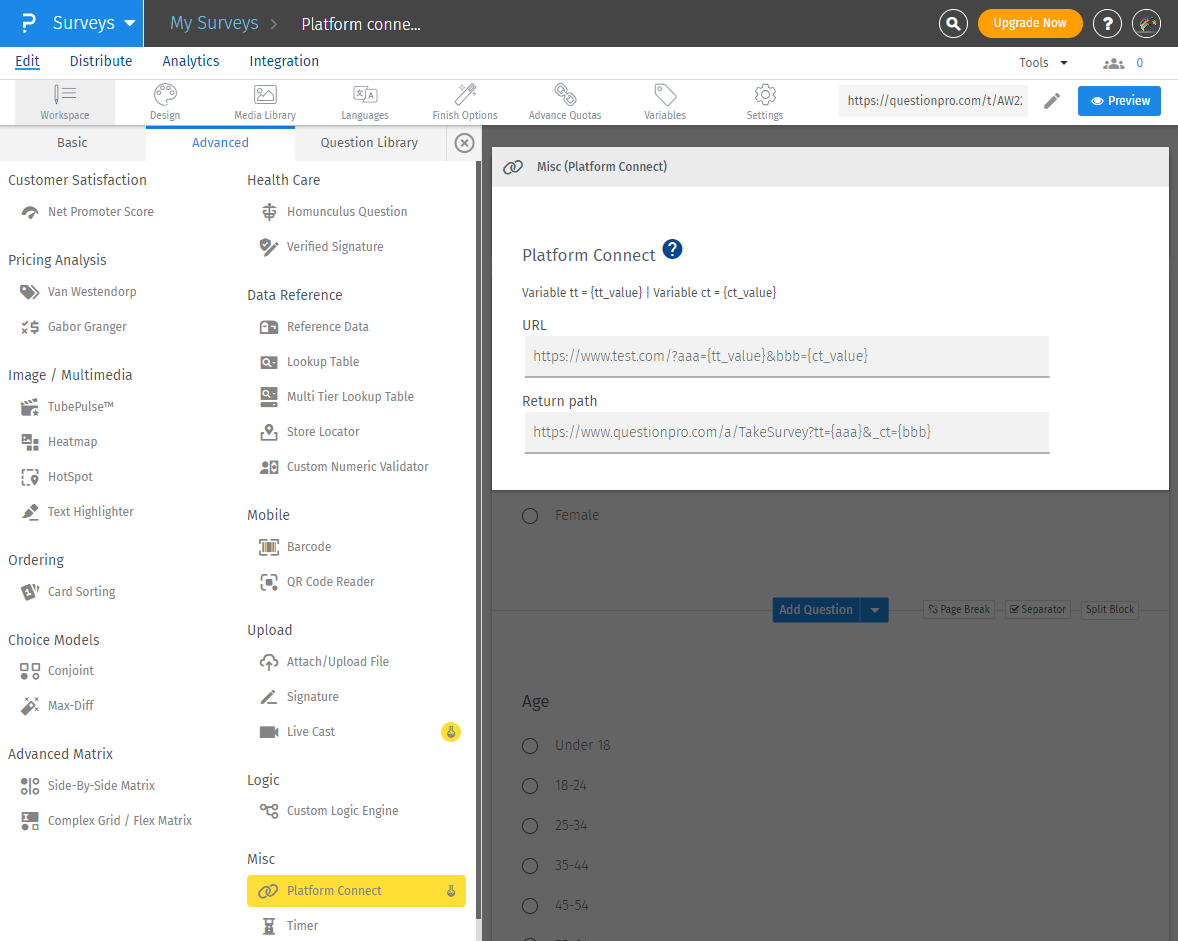Edit survey URL with pencil icon
The width and height of the screenshot is (1178, 941).
1052,101
